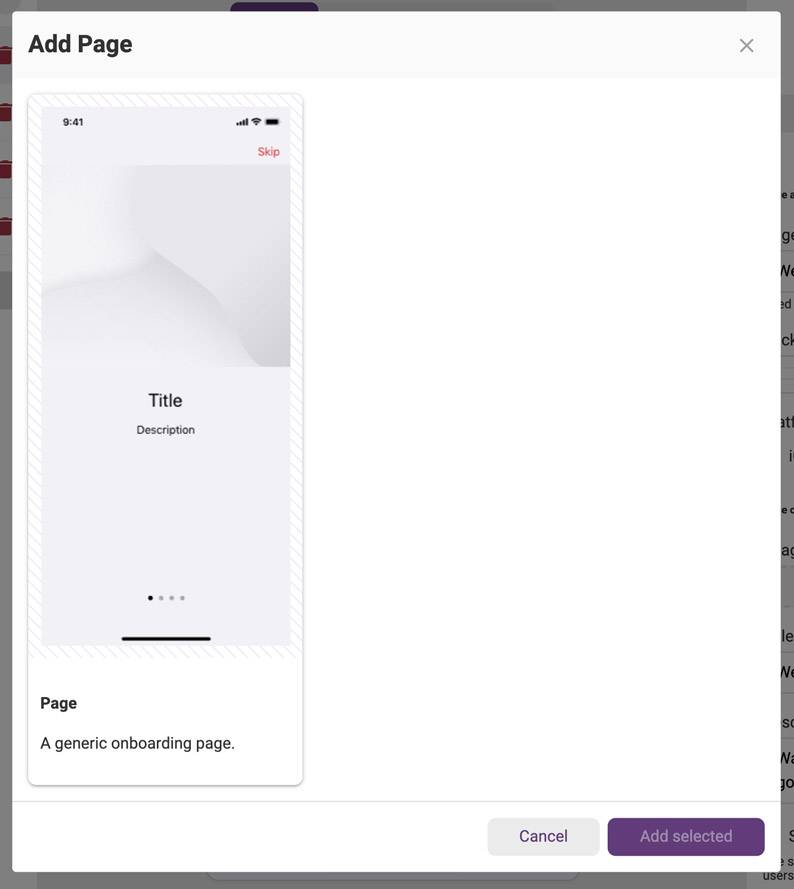Click the cellular signal bars icon
This screenshot has height=889, width=794.
[x=242, y=122]
